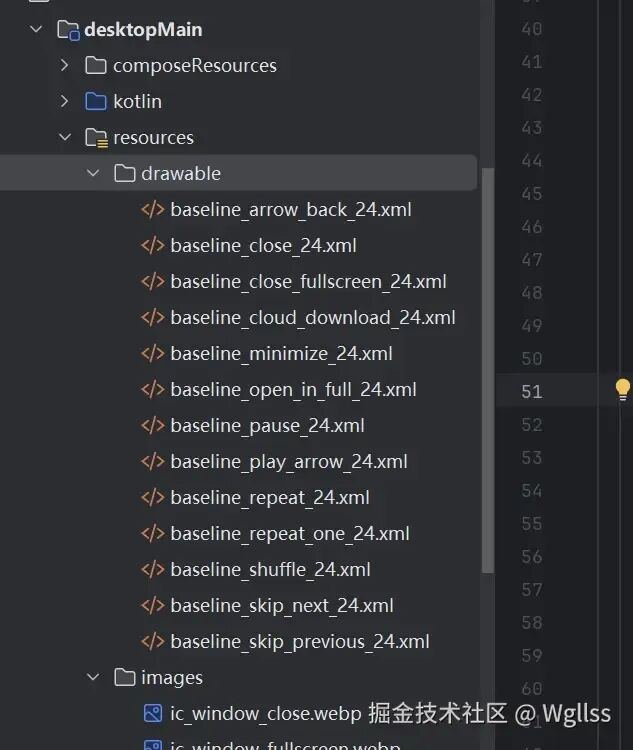Select the kotlin folder name
Viewport: 633px width, 750px height.
[x=137, y=101]
